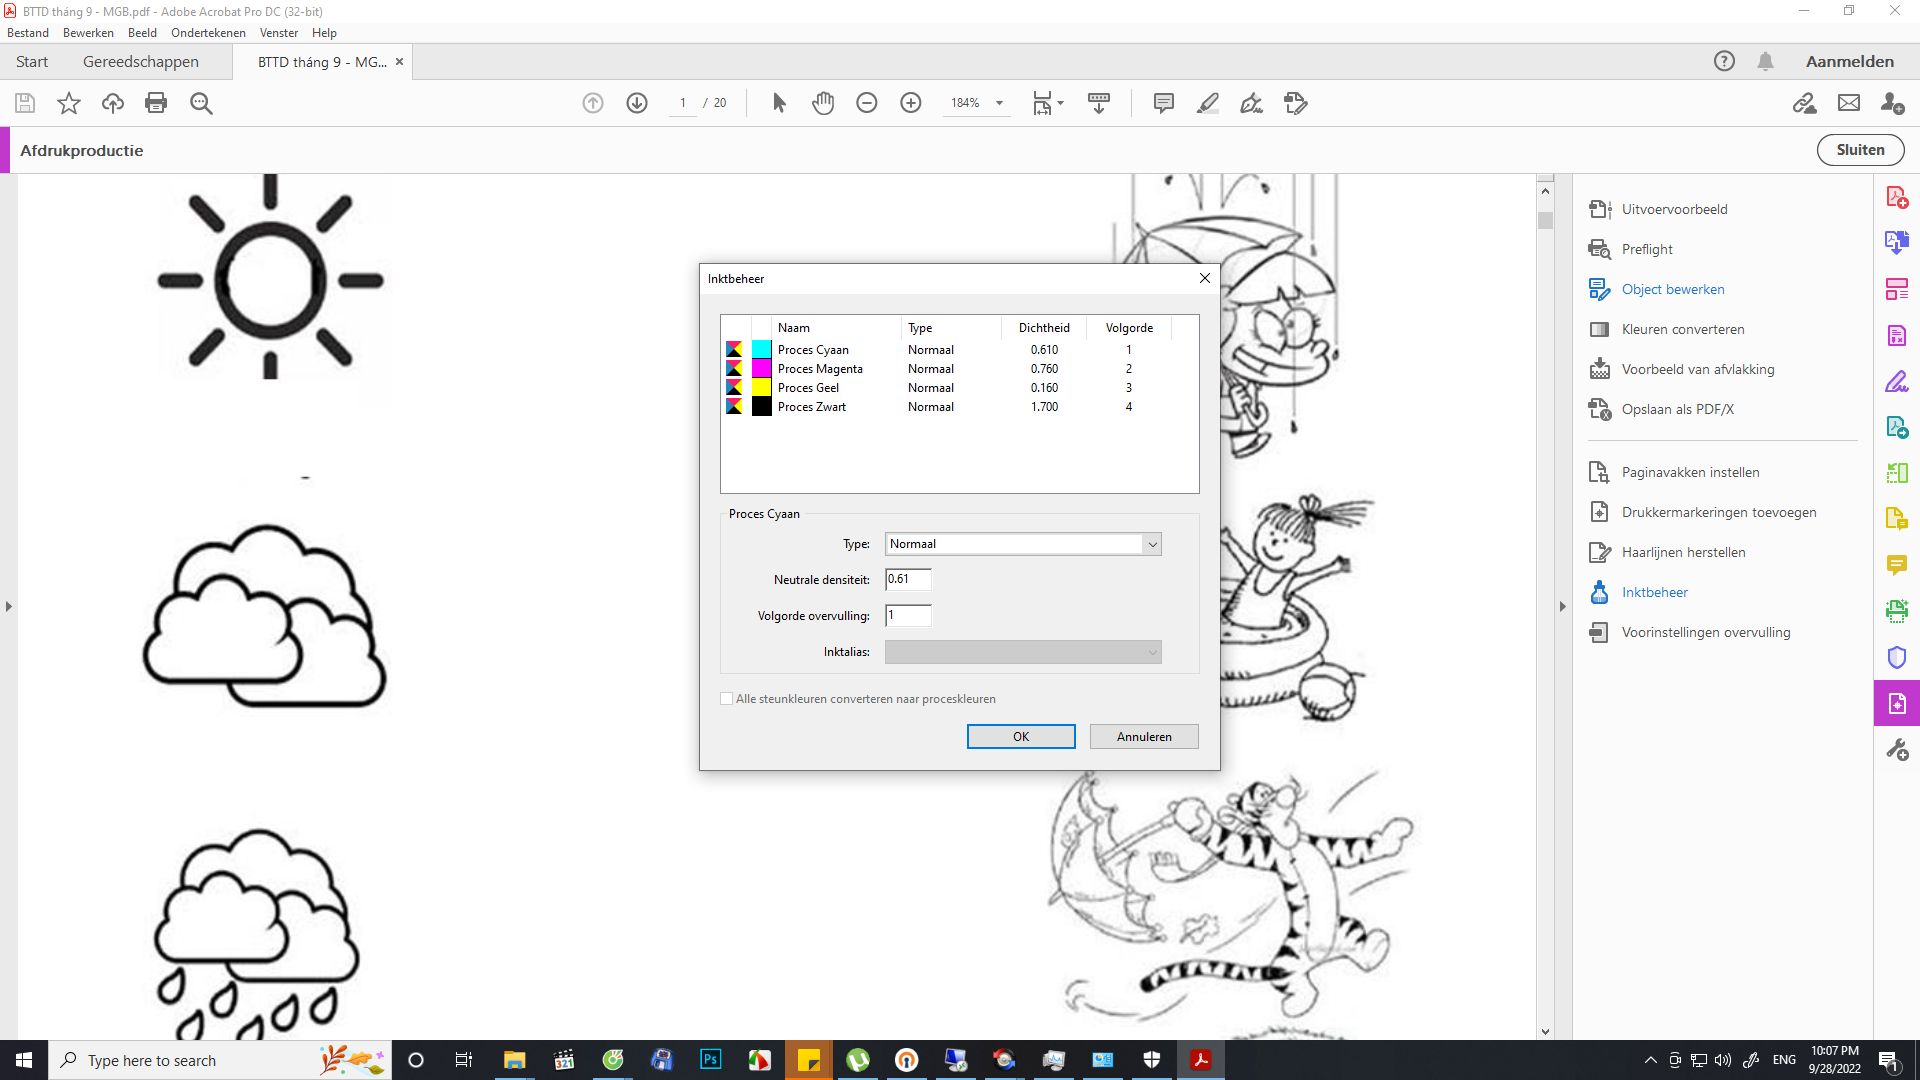Open the Preflight tool
Image resolution: width=1920 pixels, height=1080 pixels.
(x=1647, y=249)
